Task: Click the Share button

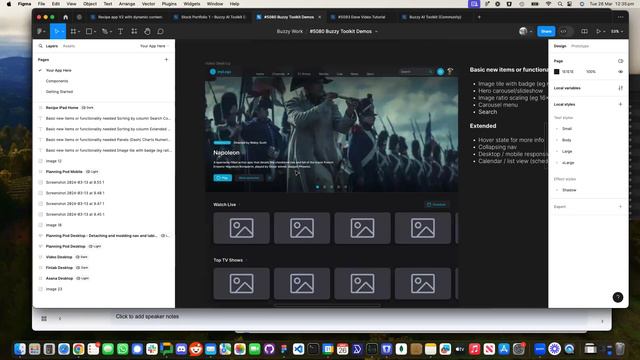Action: [546, 31]
